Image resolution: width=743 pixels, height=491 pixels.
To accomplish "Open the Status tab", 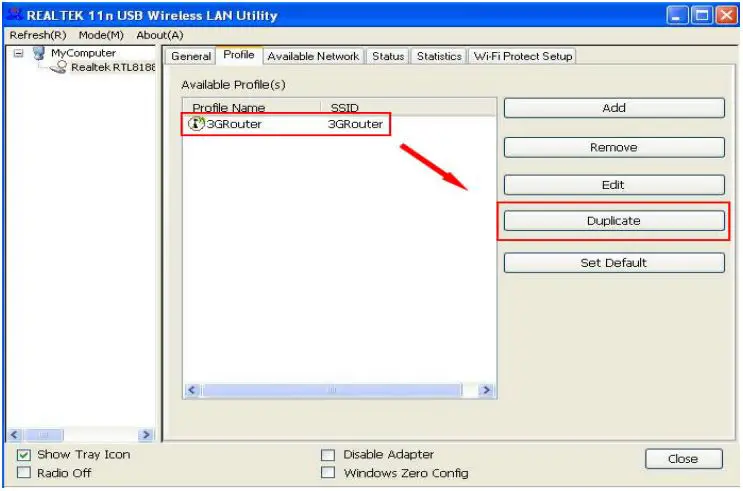I will point(388,56).
